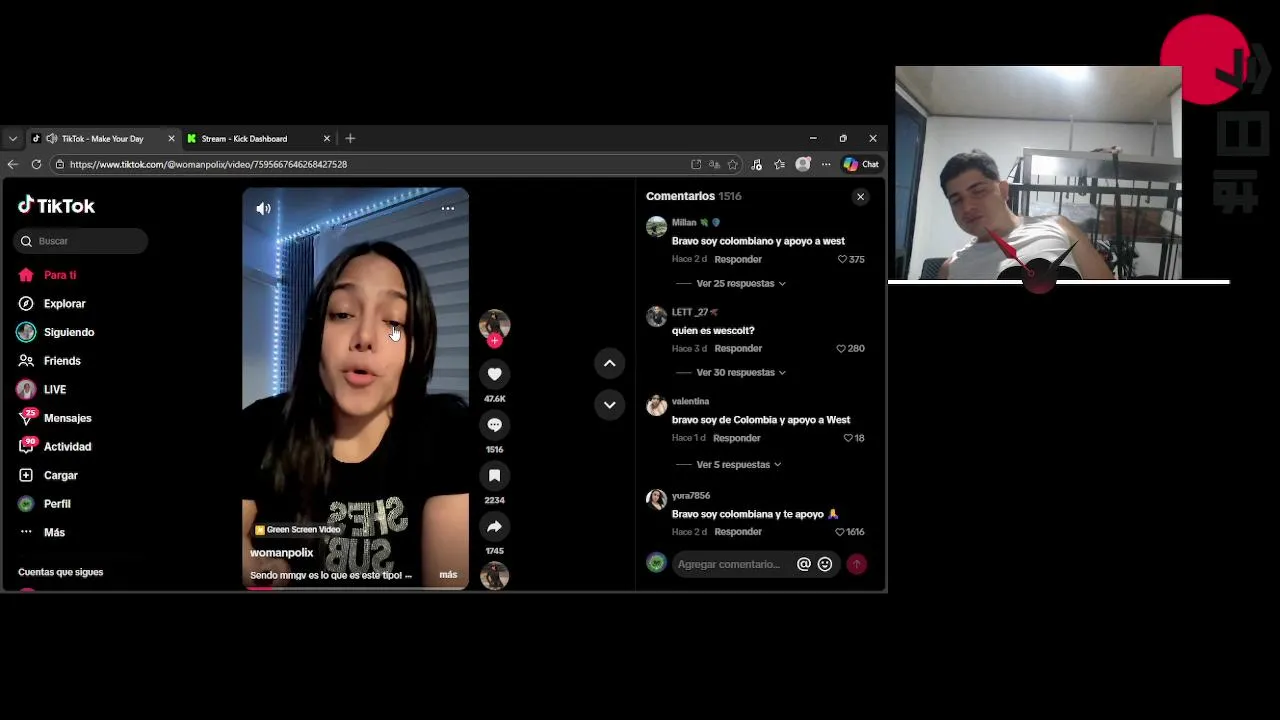1280x720 pixels.
Task: Open valentina's profile username
Action: pos(690,402)
